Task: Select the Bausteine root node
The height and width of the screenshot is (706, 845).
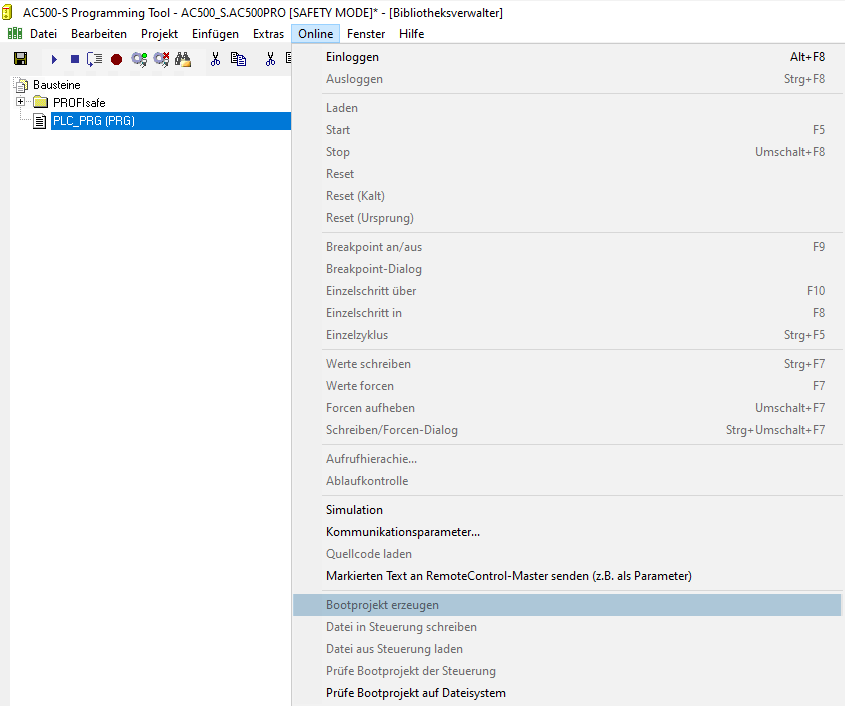Action: coord(56,85)
